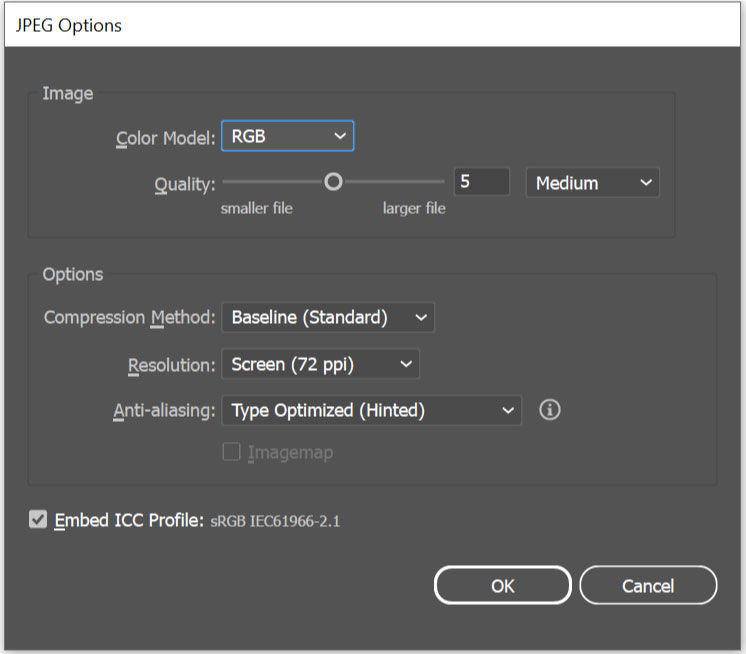Open the Compression Method dropdown
746x654 pixels.
point(327,318)
